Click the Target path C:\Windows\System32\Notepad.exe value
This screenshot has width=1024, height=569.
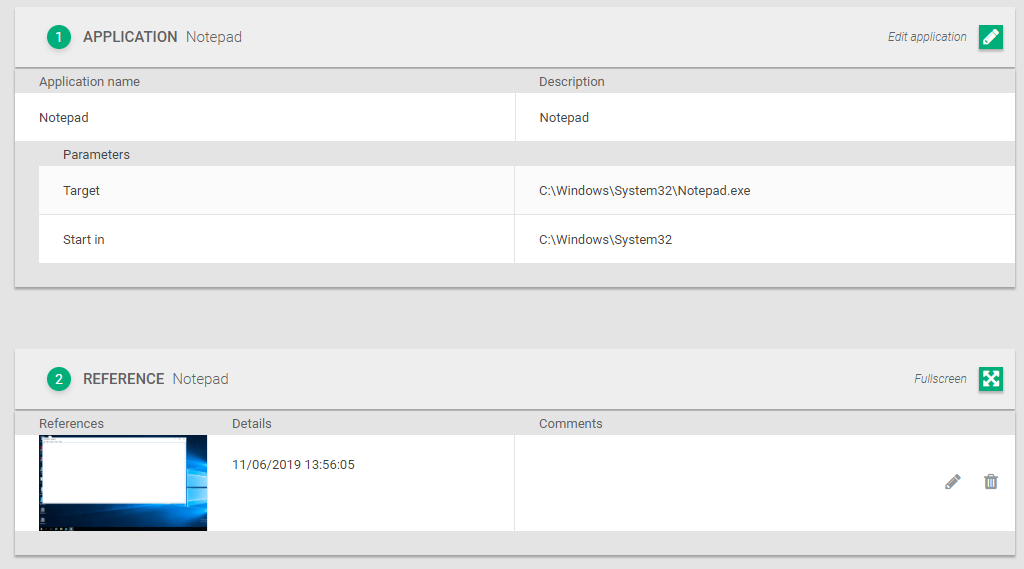click(x=645, y=191)
